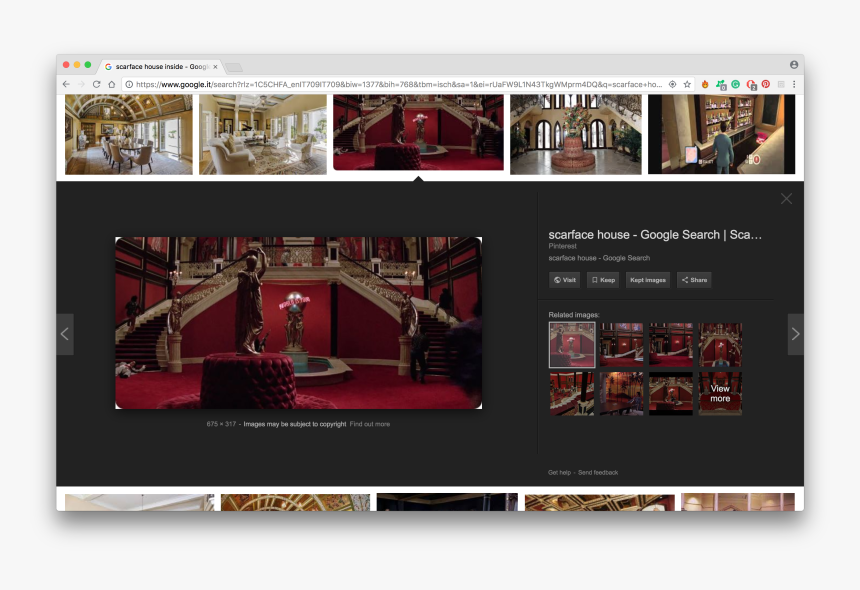Viewport: 860px width, 590px height.
Task: Open the Kept images button
Action: click(x=647, y=280)
